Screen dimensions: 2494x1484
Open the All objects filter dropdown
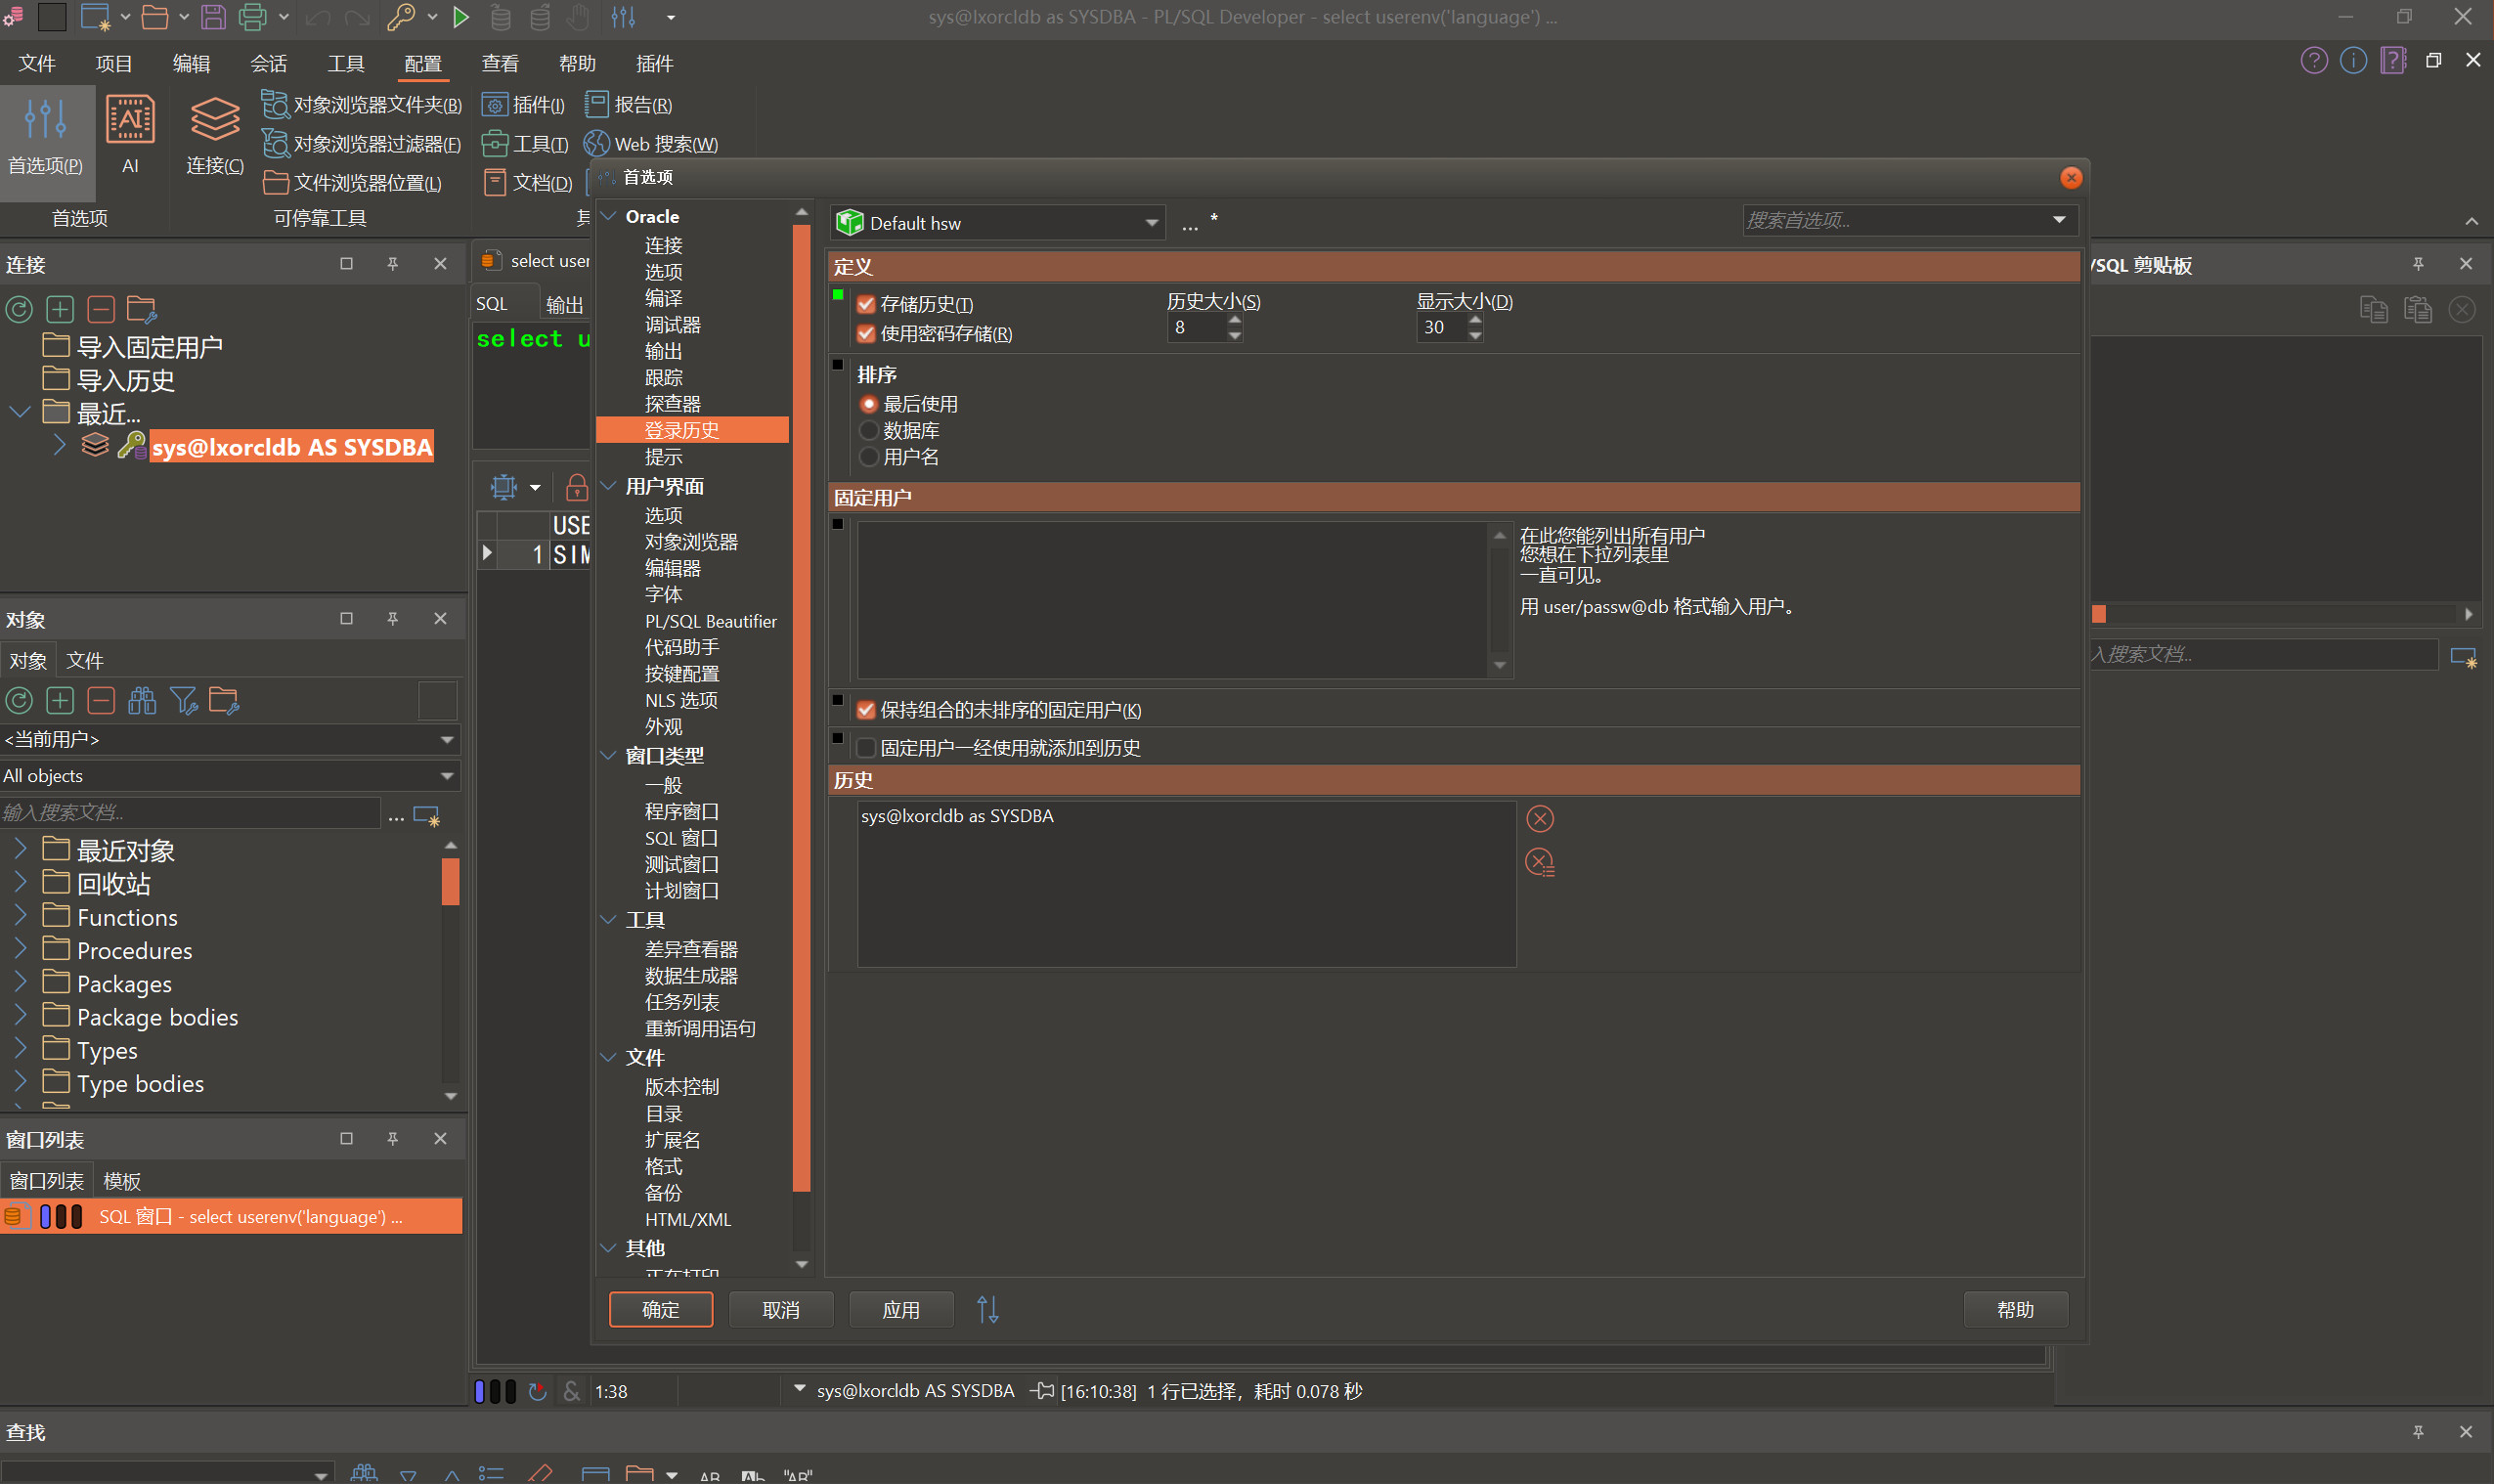point(447,776)
